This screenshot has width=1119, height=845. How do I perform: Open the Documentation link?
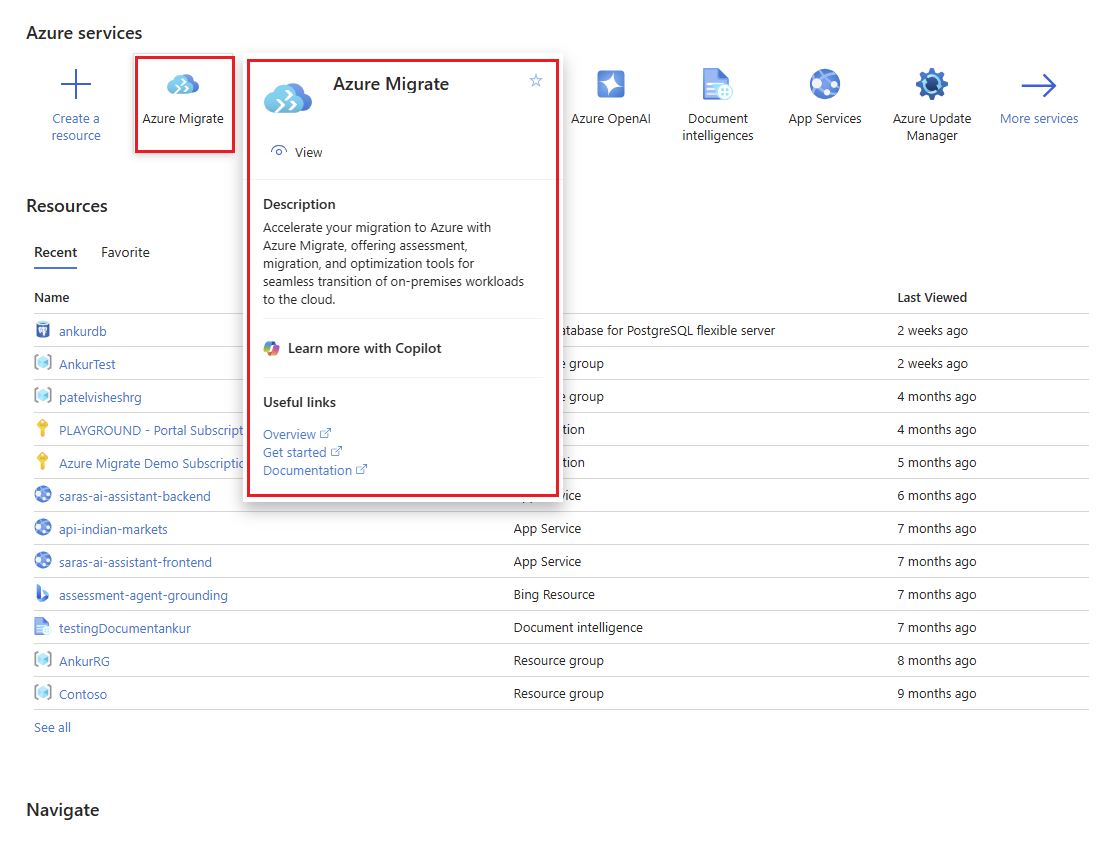[x=315, y=470]
